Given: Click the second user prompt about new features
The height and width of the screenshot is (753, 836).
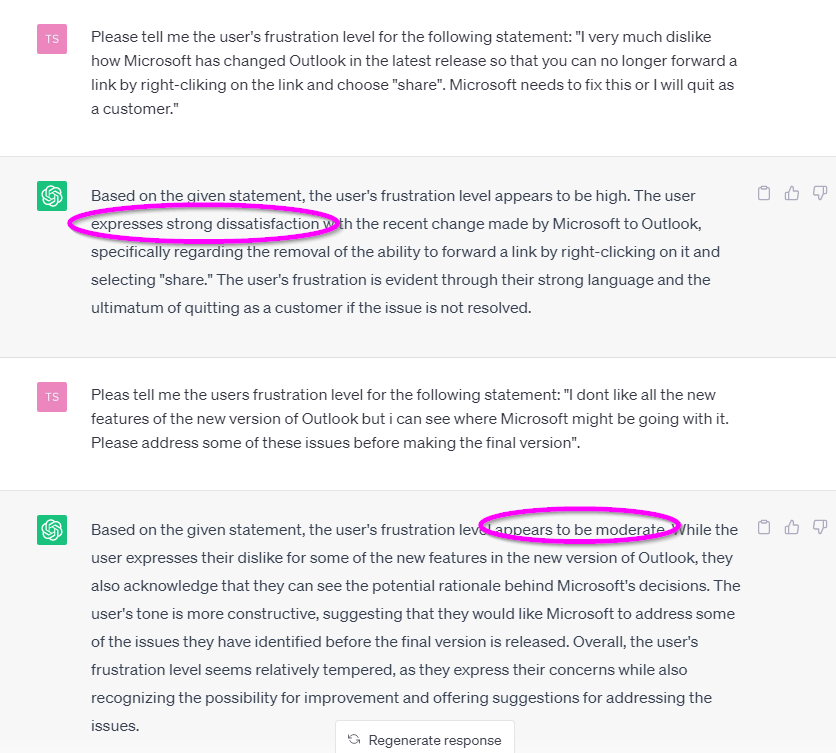Looking at the screenshot, I should tap(409, 419).
